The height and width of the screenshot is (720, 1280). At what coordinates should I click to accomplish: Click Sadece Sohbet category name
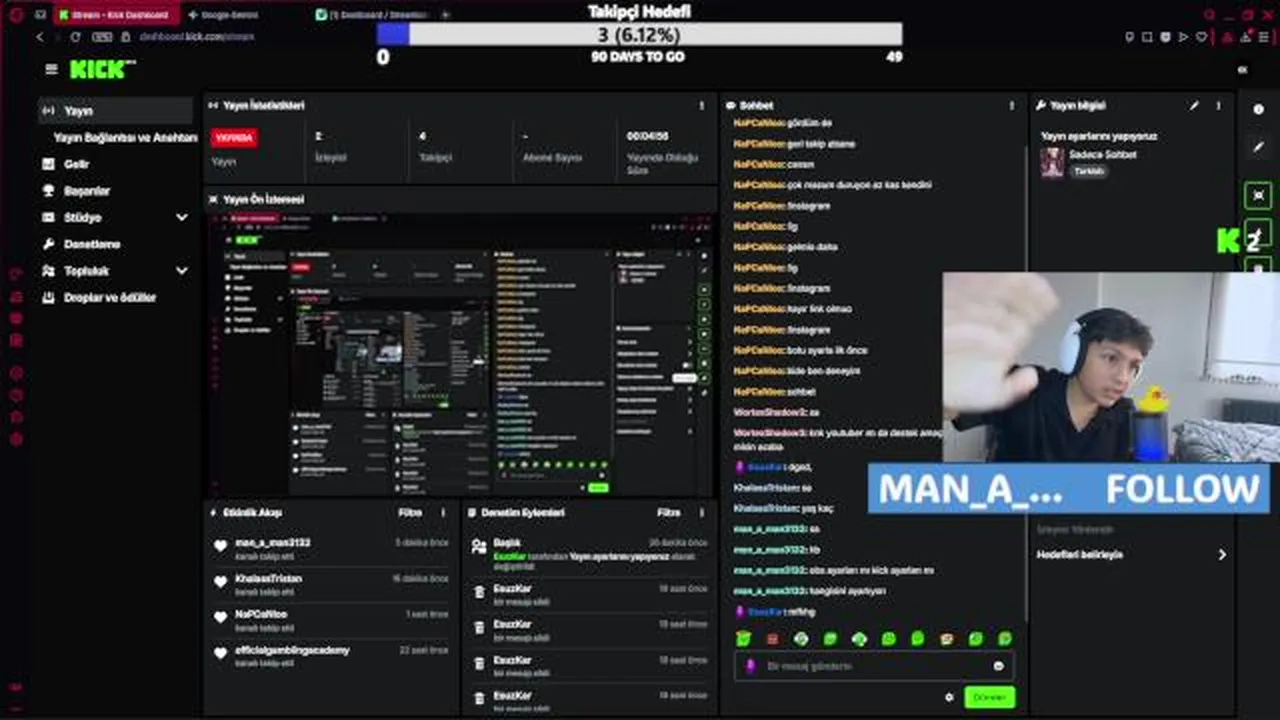[x=1103, y=154]
